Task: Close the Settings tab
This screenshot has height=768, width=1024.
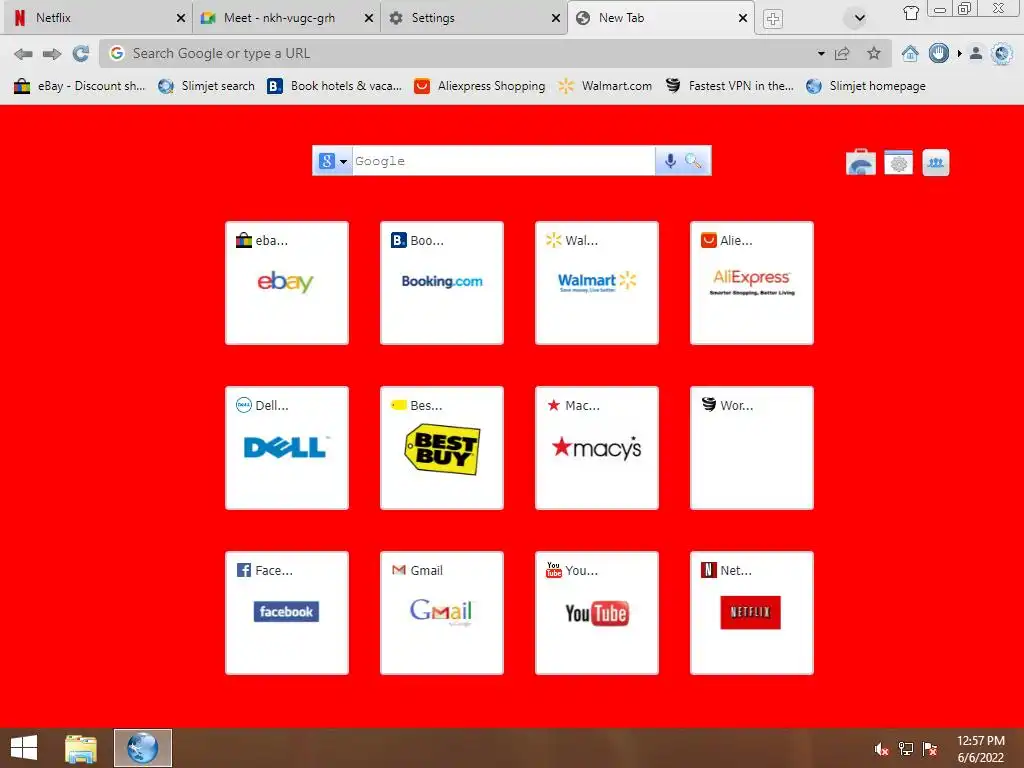Action: [556, 18]
